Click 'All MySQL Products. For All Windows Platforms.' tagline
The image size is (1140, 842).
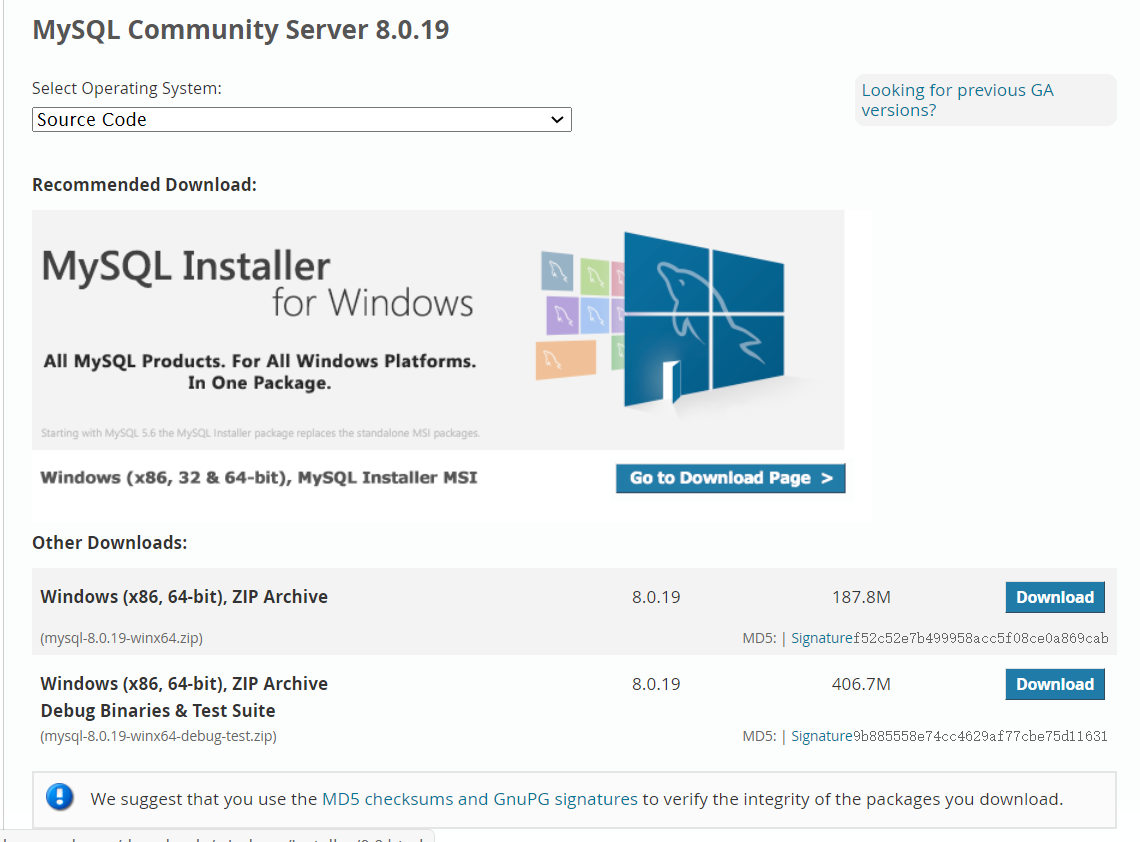point(260,361)
